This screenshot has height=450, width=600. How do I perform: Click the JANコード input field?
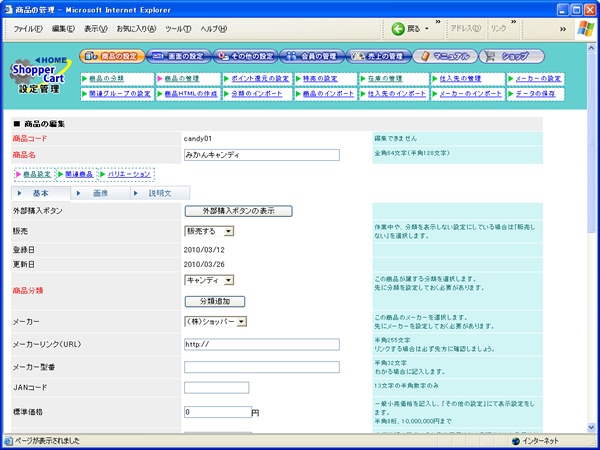(x=217, y=388)
